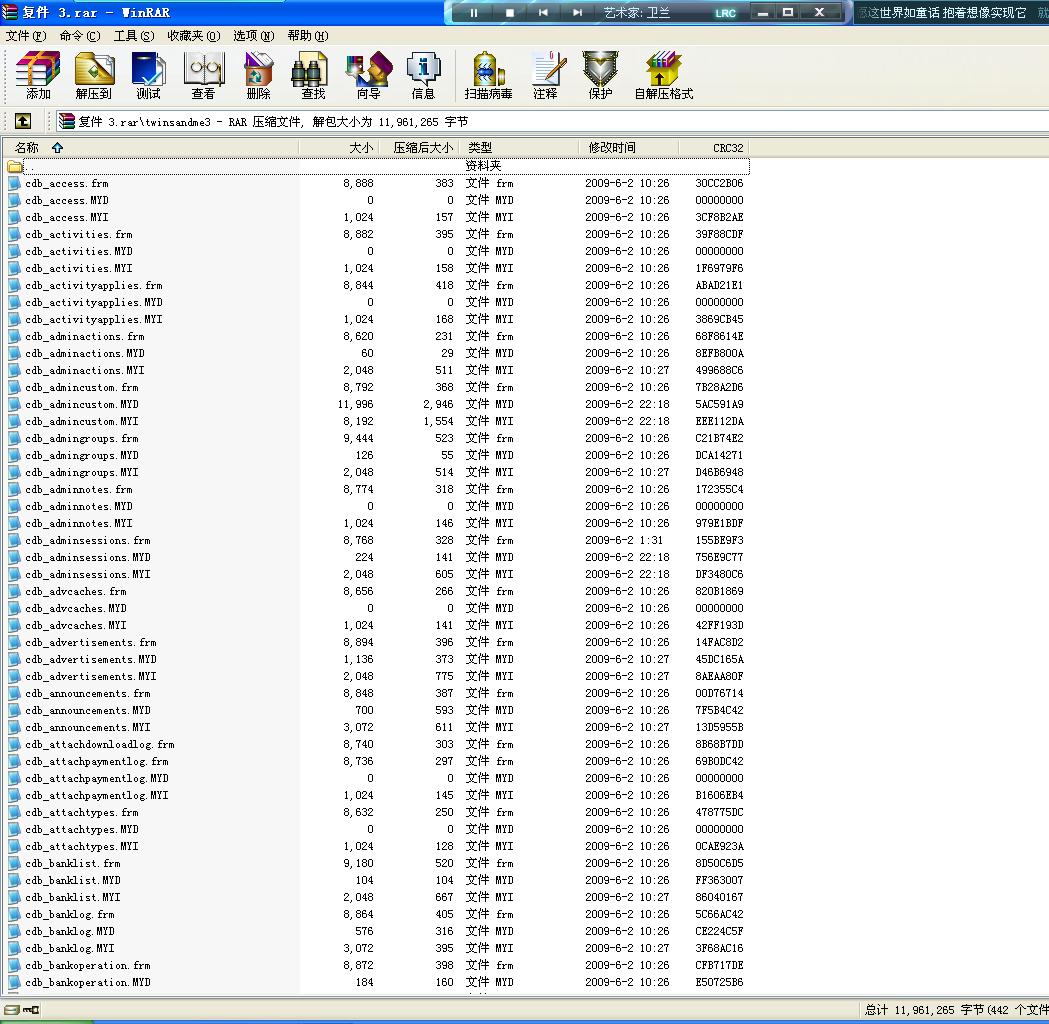Image resolution: width=1049 pixels, height=1024 pixels.
Task: Click the Scan Virus (扫描病毒) icon
Action: point(488,75)
